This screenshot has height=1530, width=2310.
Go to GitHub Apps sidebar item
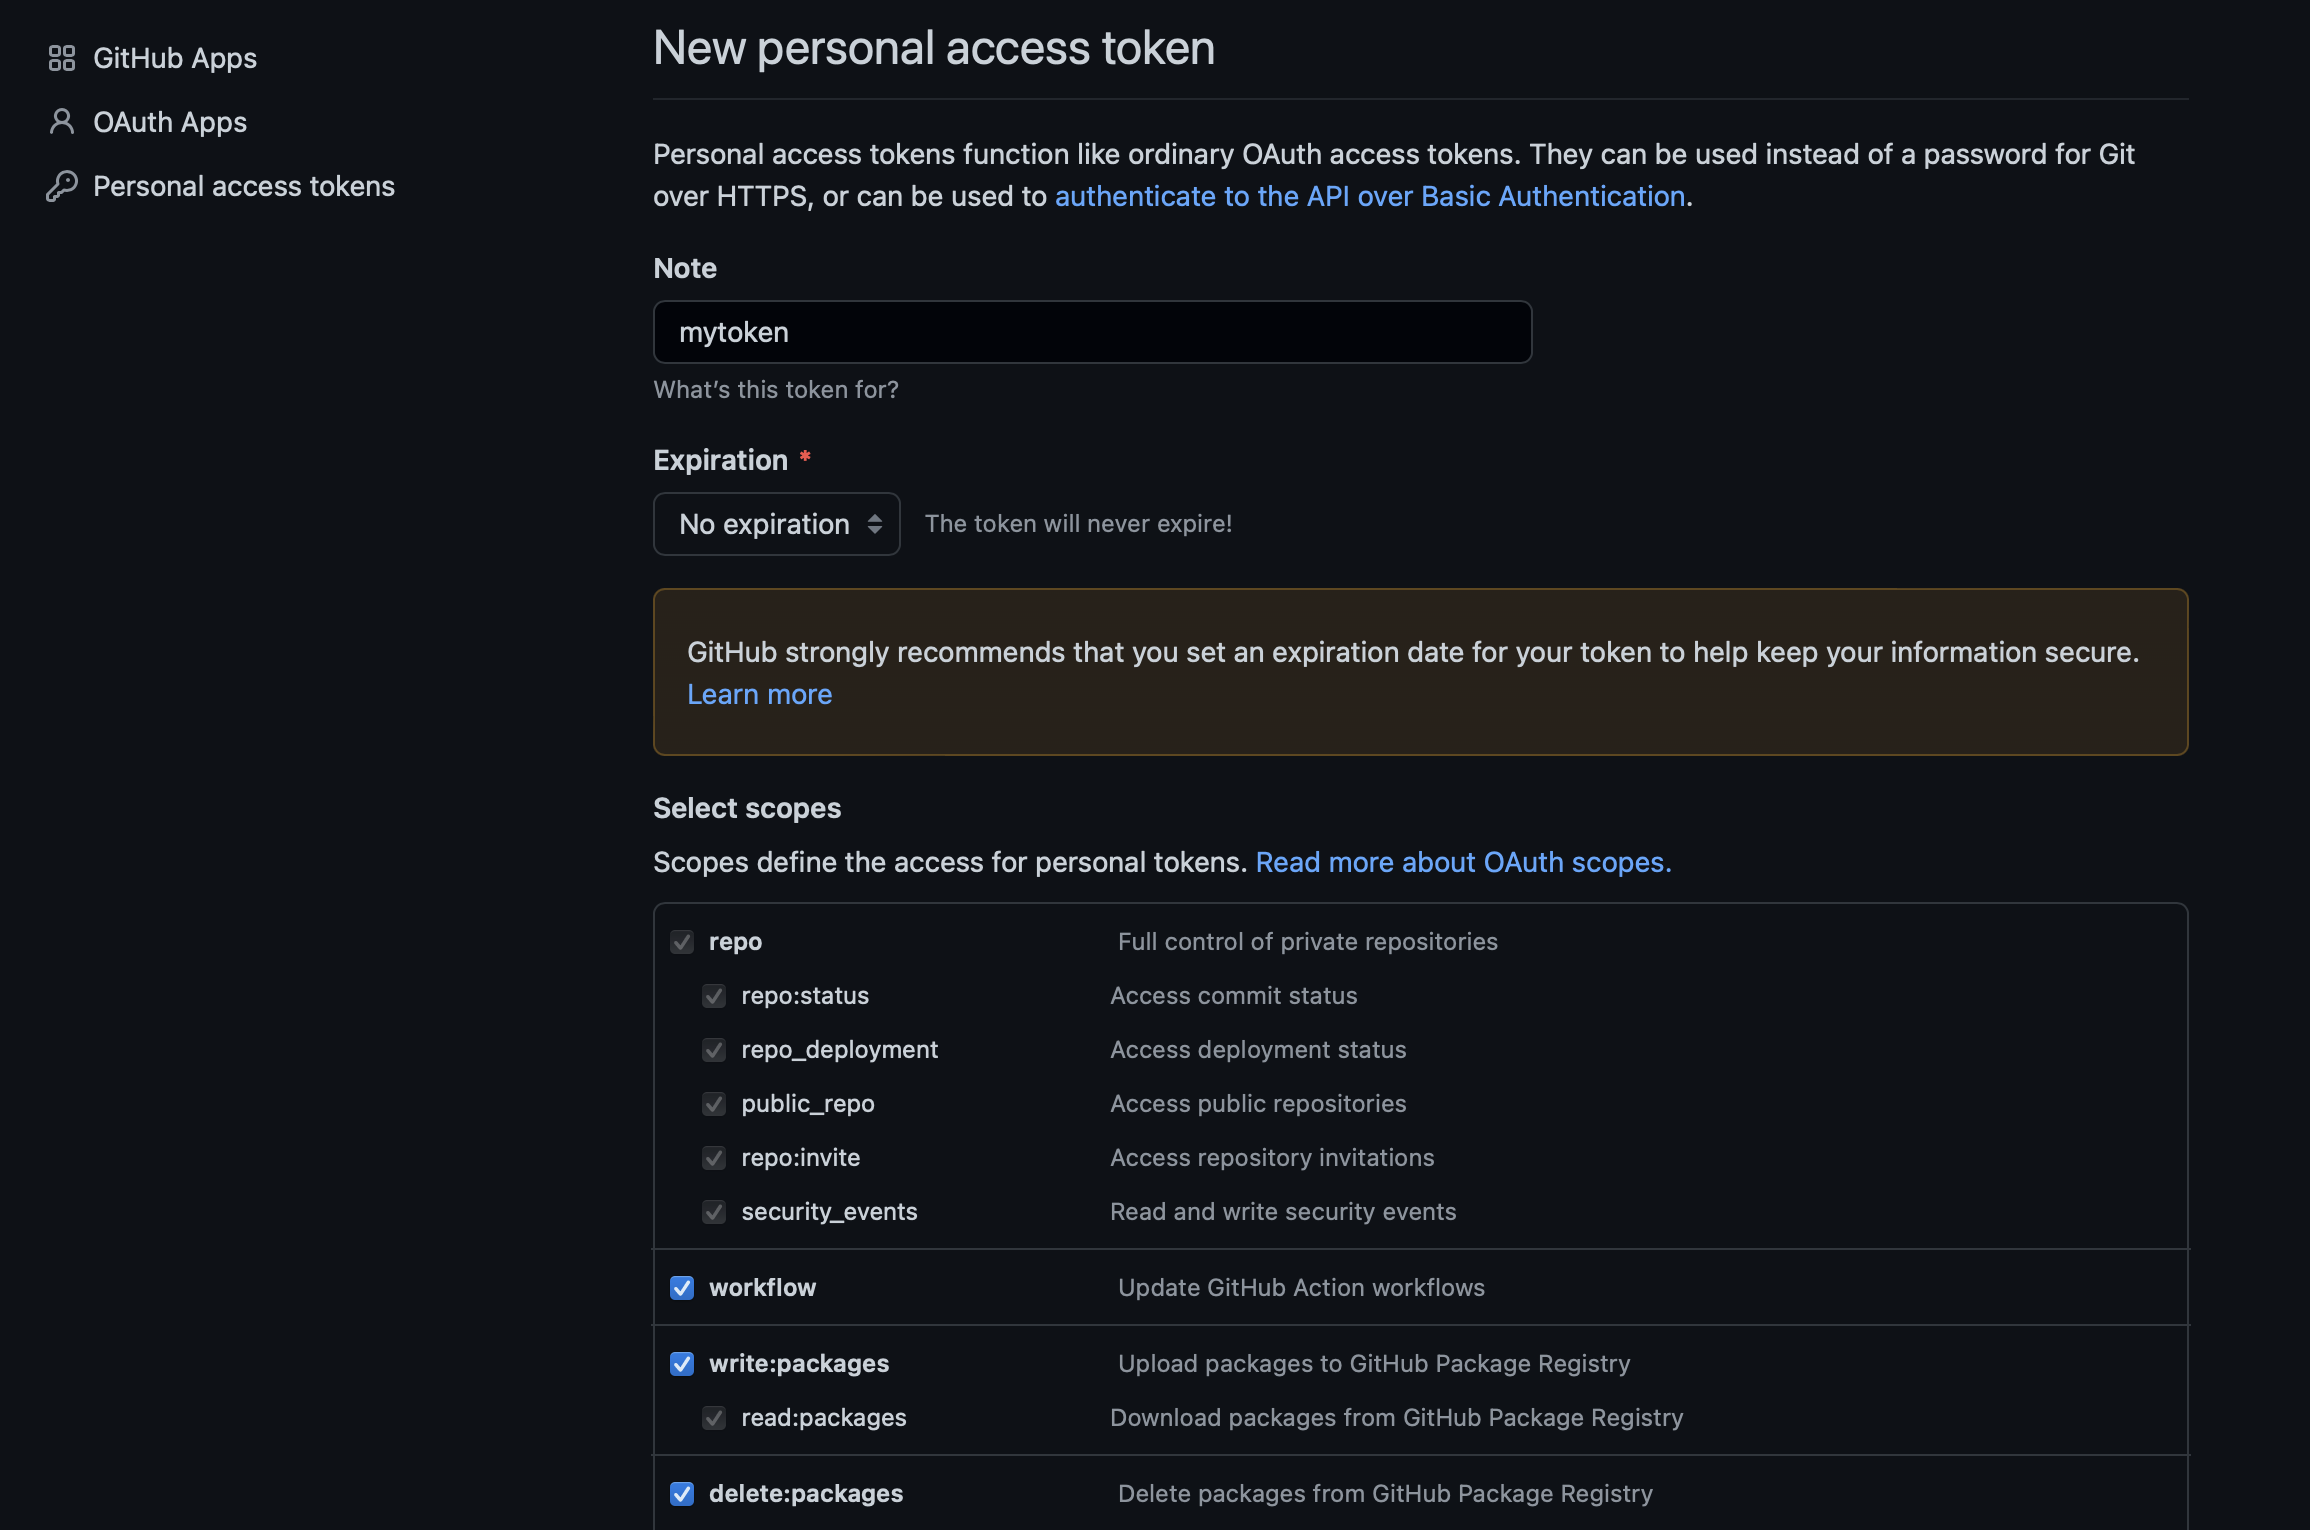pyautogui.click(x=174, y=58)
